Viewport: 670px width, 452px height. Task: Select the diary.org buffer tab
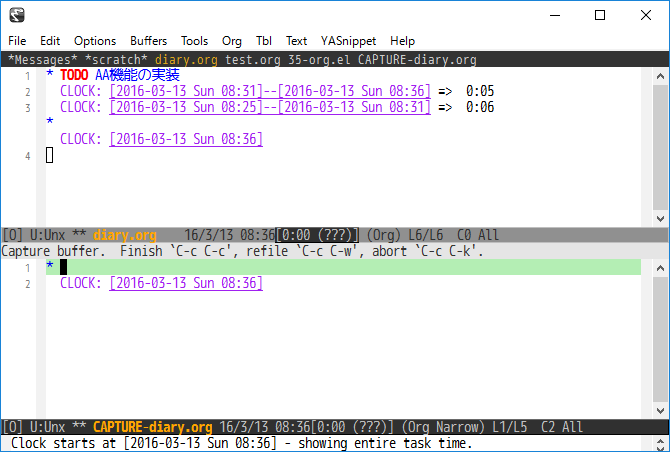186,59
